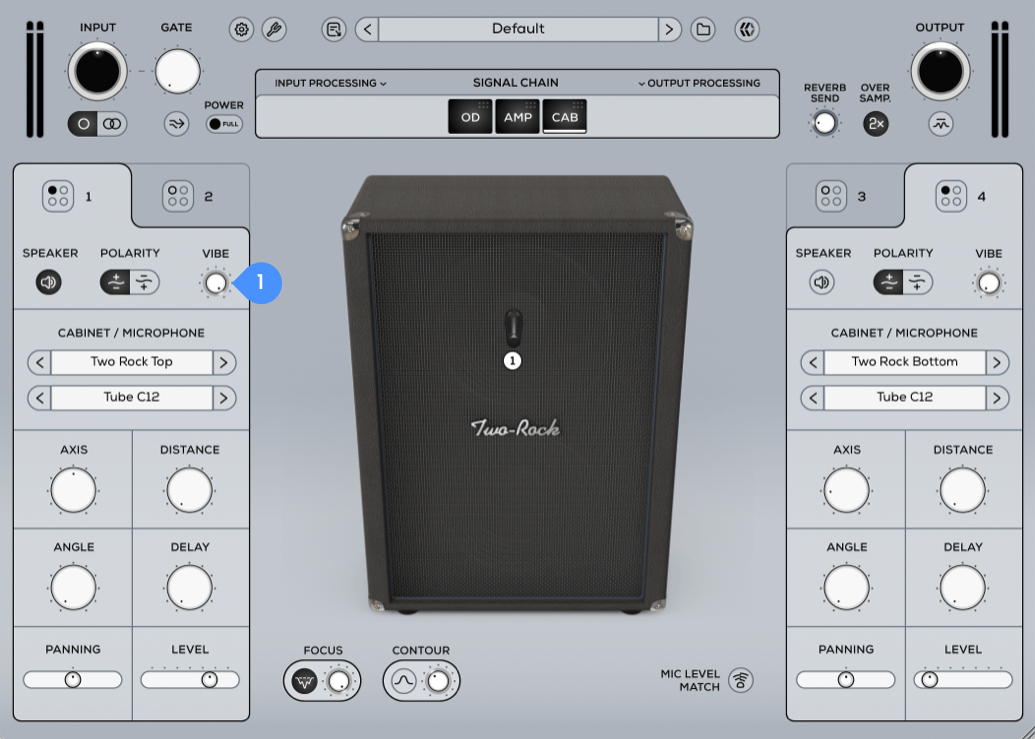Switch to mic tab 2
Viewport: 1035px width, 739px height.
pos(191,196)
